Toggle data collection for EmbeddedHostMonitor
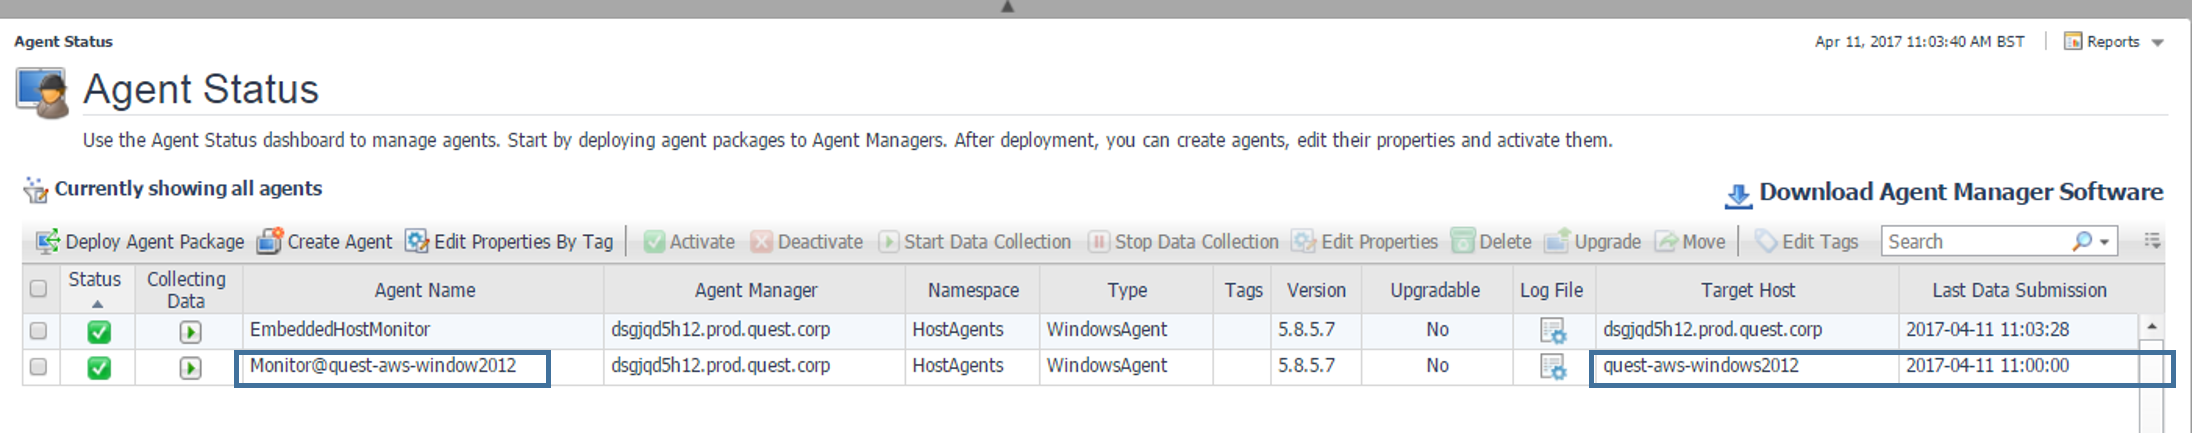2192x433 pixels. pos(190,331)
